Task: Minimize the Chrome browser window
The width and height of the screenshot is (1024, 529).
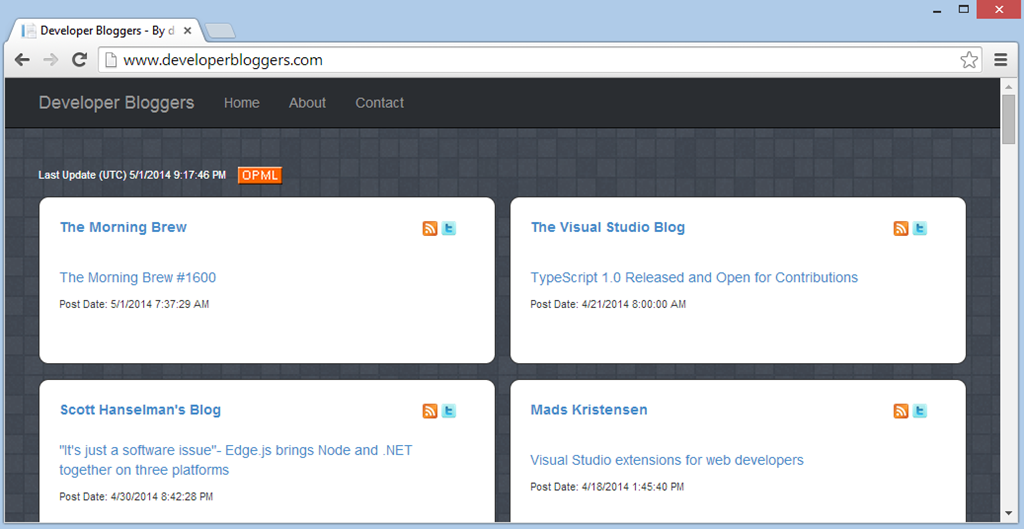Action: pos(938,10)
